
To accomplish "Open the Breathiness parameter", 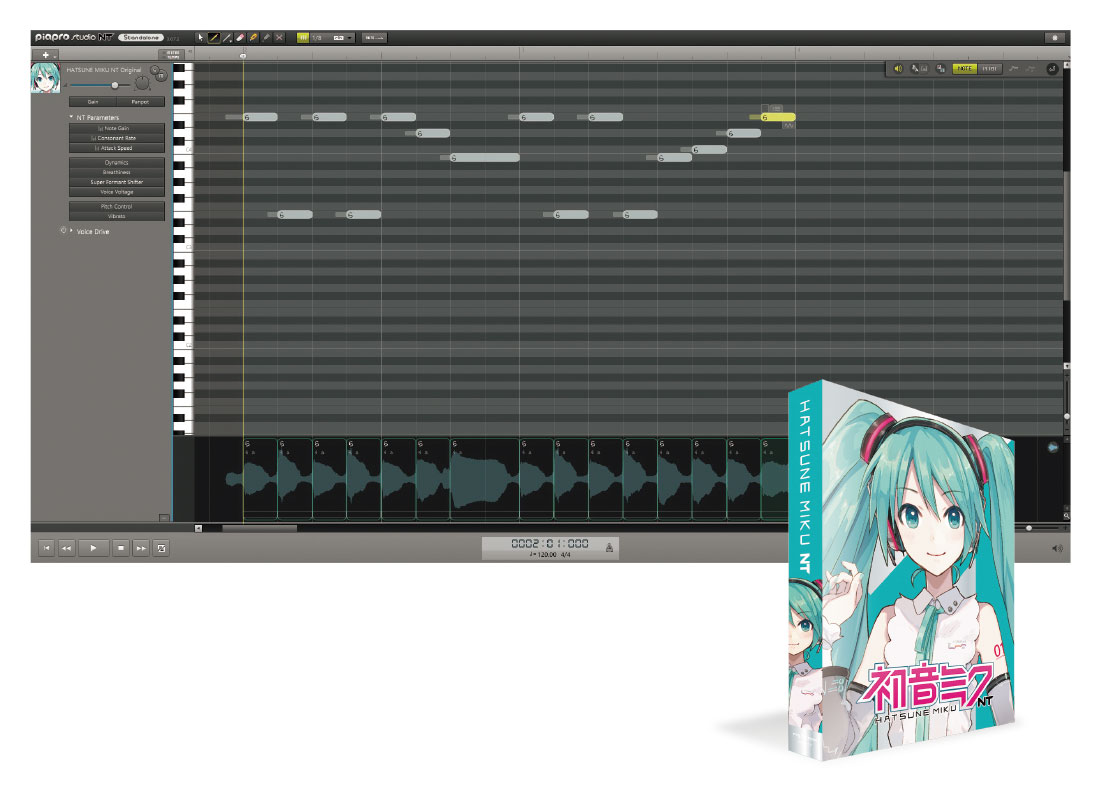I will point(117,172).
